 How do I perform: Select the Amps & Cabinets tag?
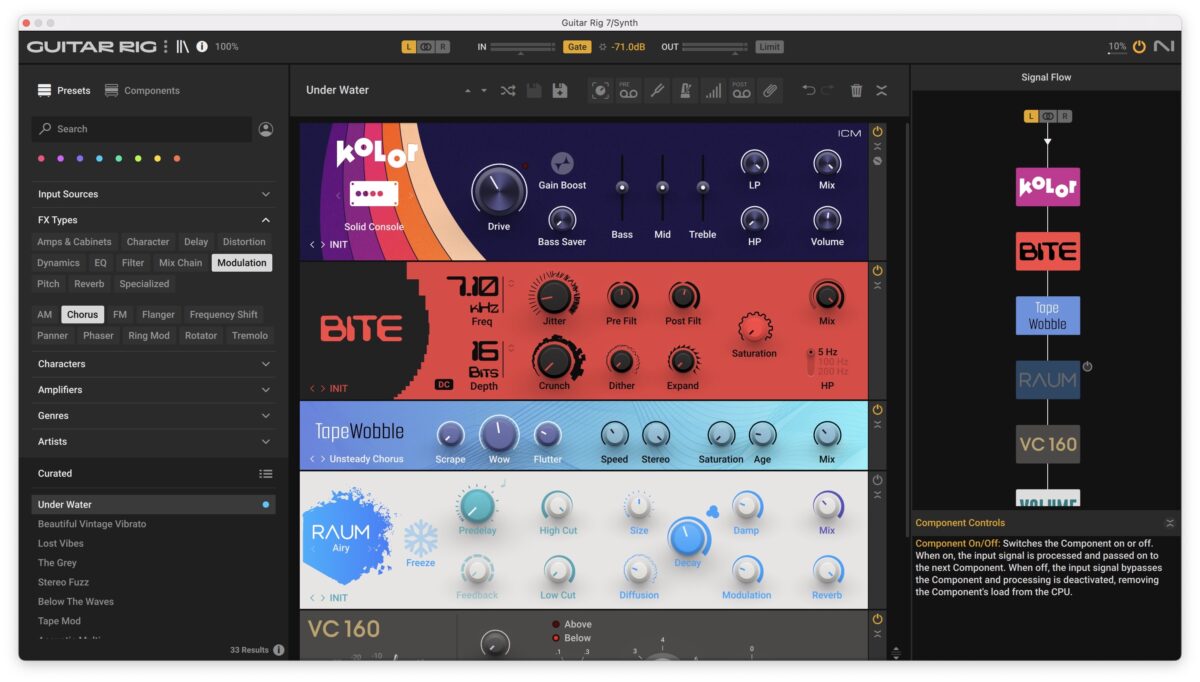74,242
